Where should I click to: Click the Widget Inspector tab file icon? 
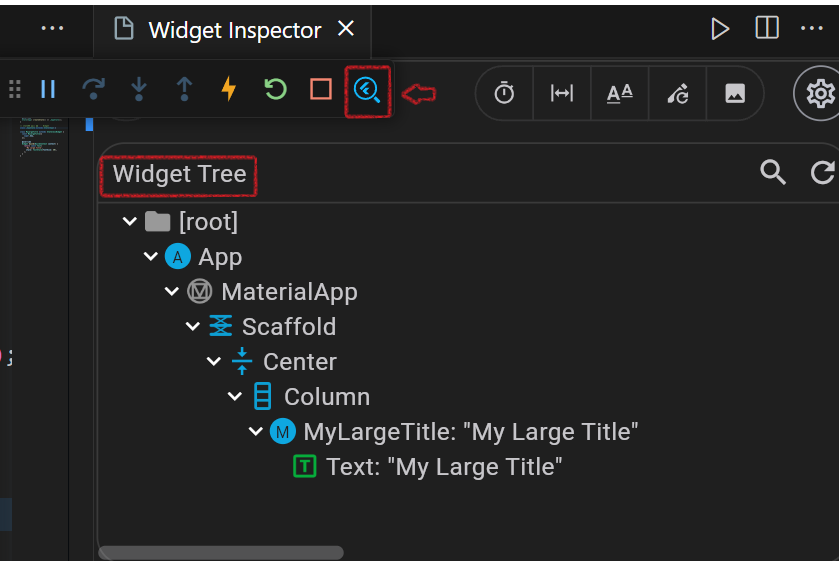124,28
